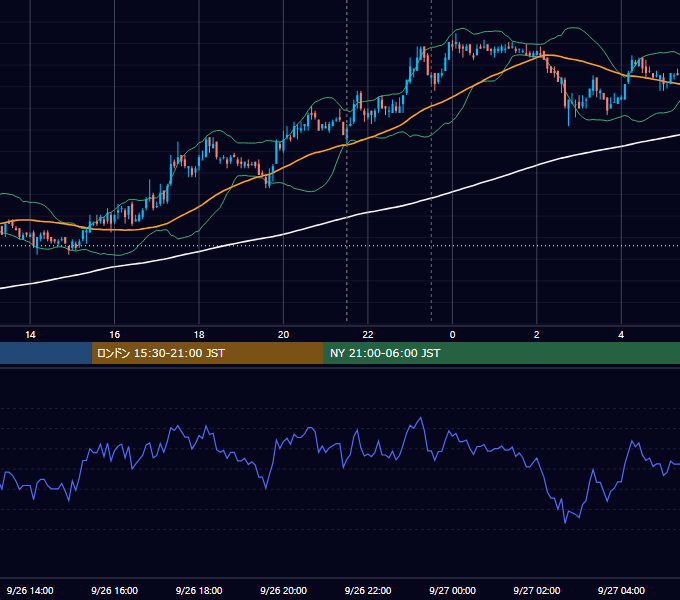The width and height of the screenshot is (680, 600).
Task: Click the 14 hour axis label
Action: coord(30,335)
